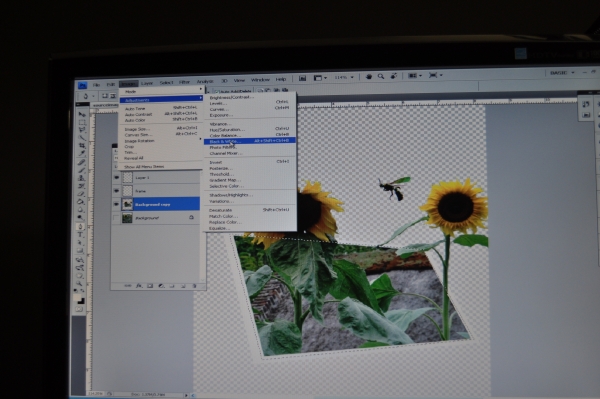This screenshot has height=399, width=600.
Task: Click Canvas Size in Image menu
Action: (161, 135)
